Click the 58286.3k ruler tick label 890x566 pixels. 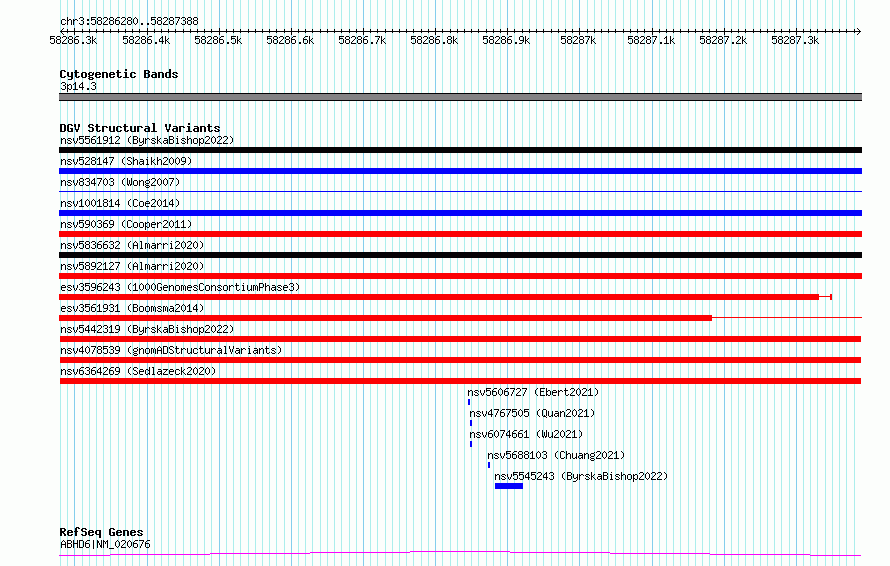(73, 40)
